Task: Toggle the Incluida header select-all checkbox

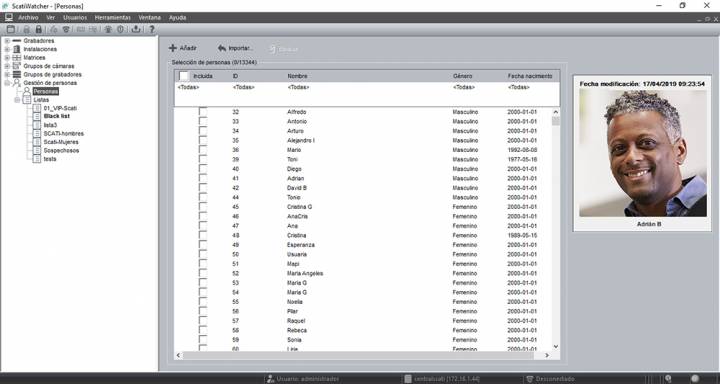Action: (184, 76)
